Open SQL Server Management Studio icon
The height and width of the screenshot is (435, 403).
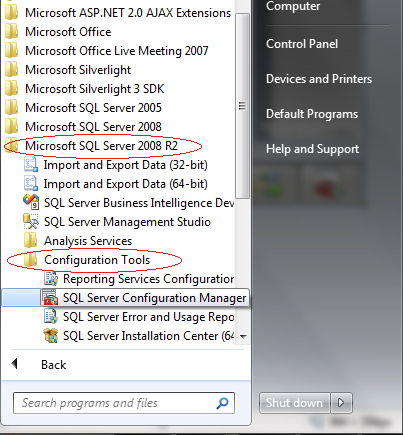click(x=31, y=222)
